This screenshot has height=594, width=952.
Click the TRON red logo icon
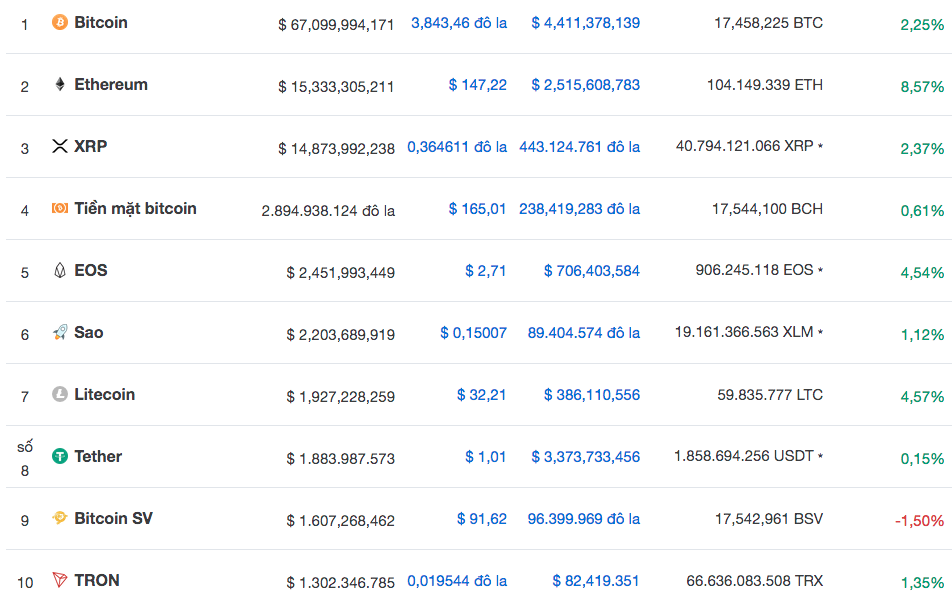[x=60, y=580]
